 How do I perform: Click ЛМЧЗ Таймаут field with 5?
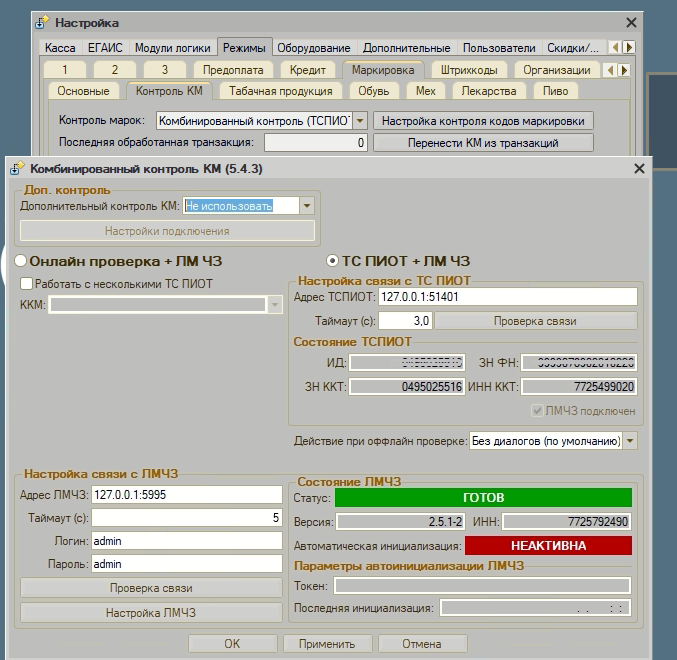point(187,518)
